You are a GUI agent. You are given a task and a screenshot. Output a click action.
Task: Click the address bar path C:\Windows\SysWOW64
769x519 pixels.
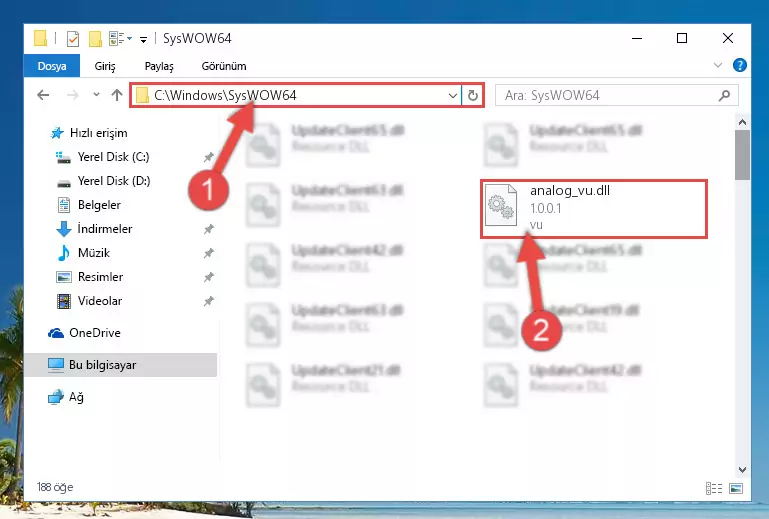click(x=225, y=95)
